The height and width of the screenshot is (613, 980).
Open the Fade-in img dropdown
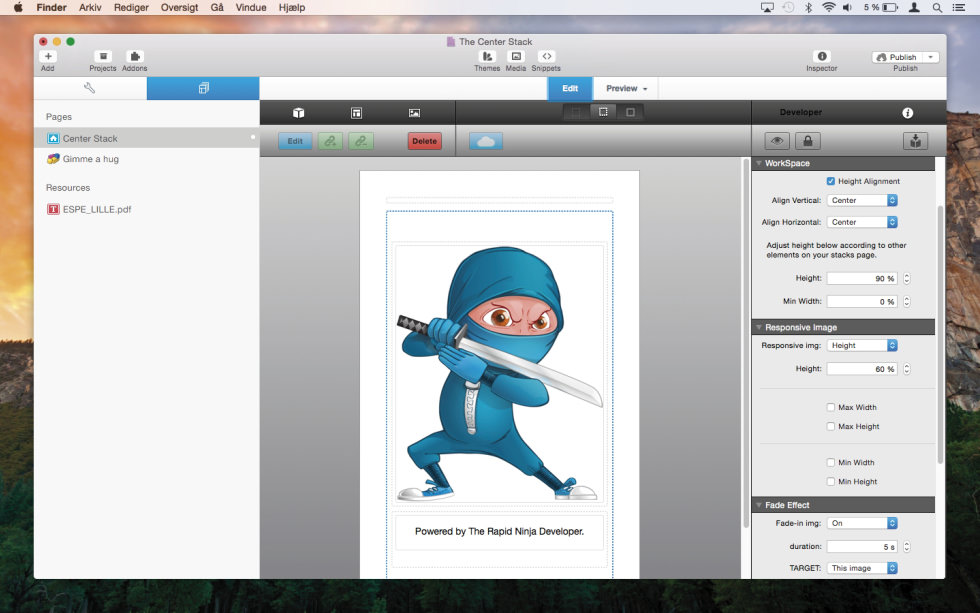tap(862, 523)
